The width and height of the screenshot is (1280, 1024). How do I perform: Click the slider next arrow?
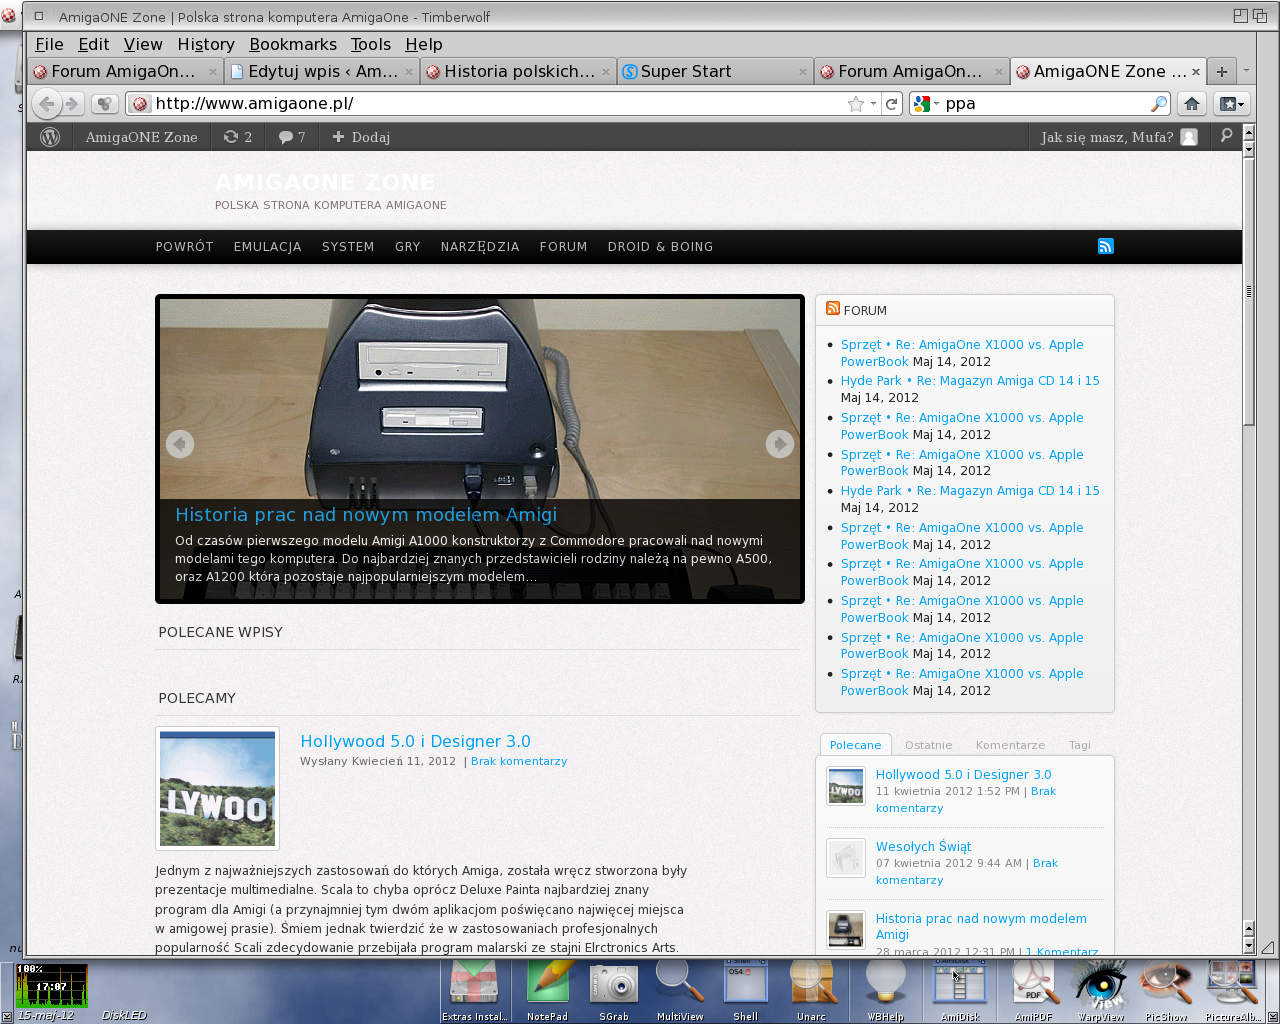click(x=779, y=444)
